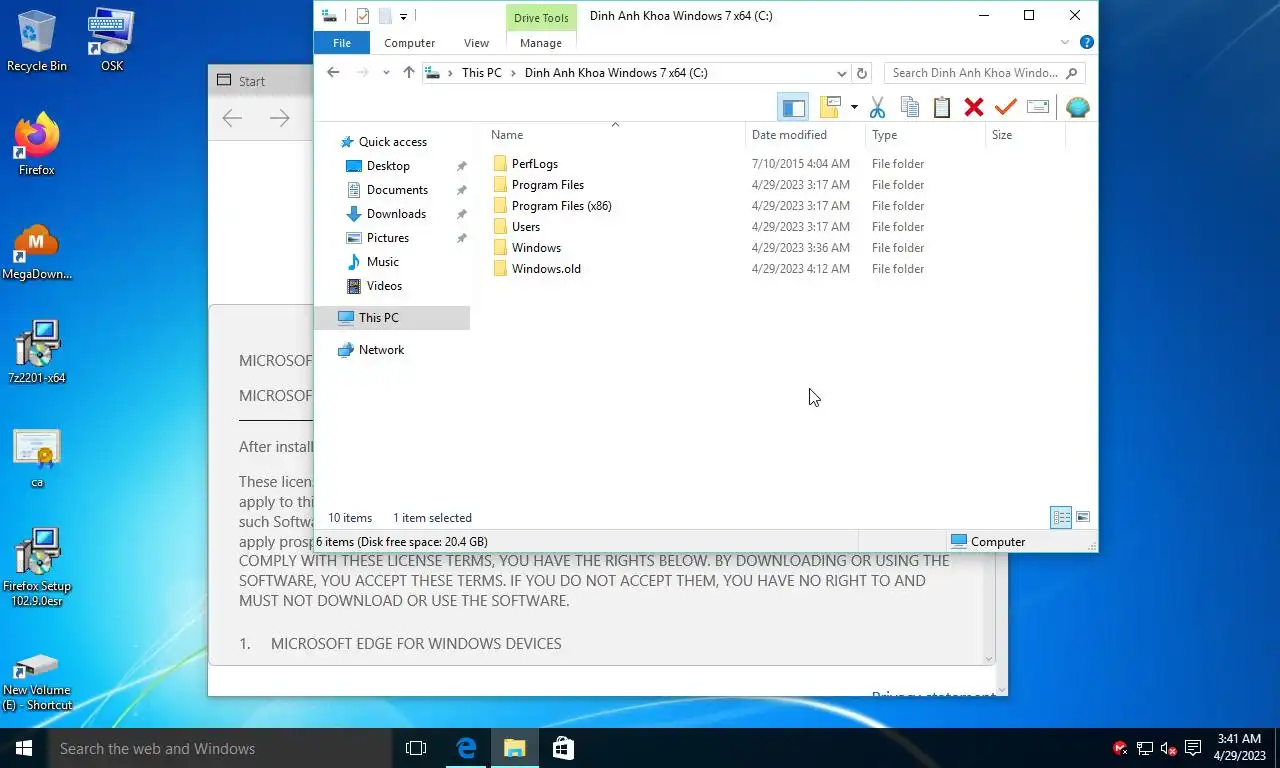Click the drive icon in title bar
The image size is (1280, 768).
coord(329,16)
